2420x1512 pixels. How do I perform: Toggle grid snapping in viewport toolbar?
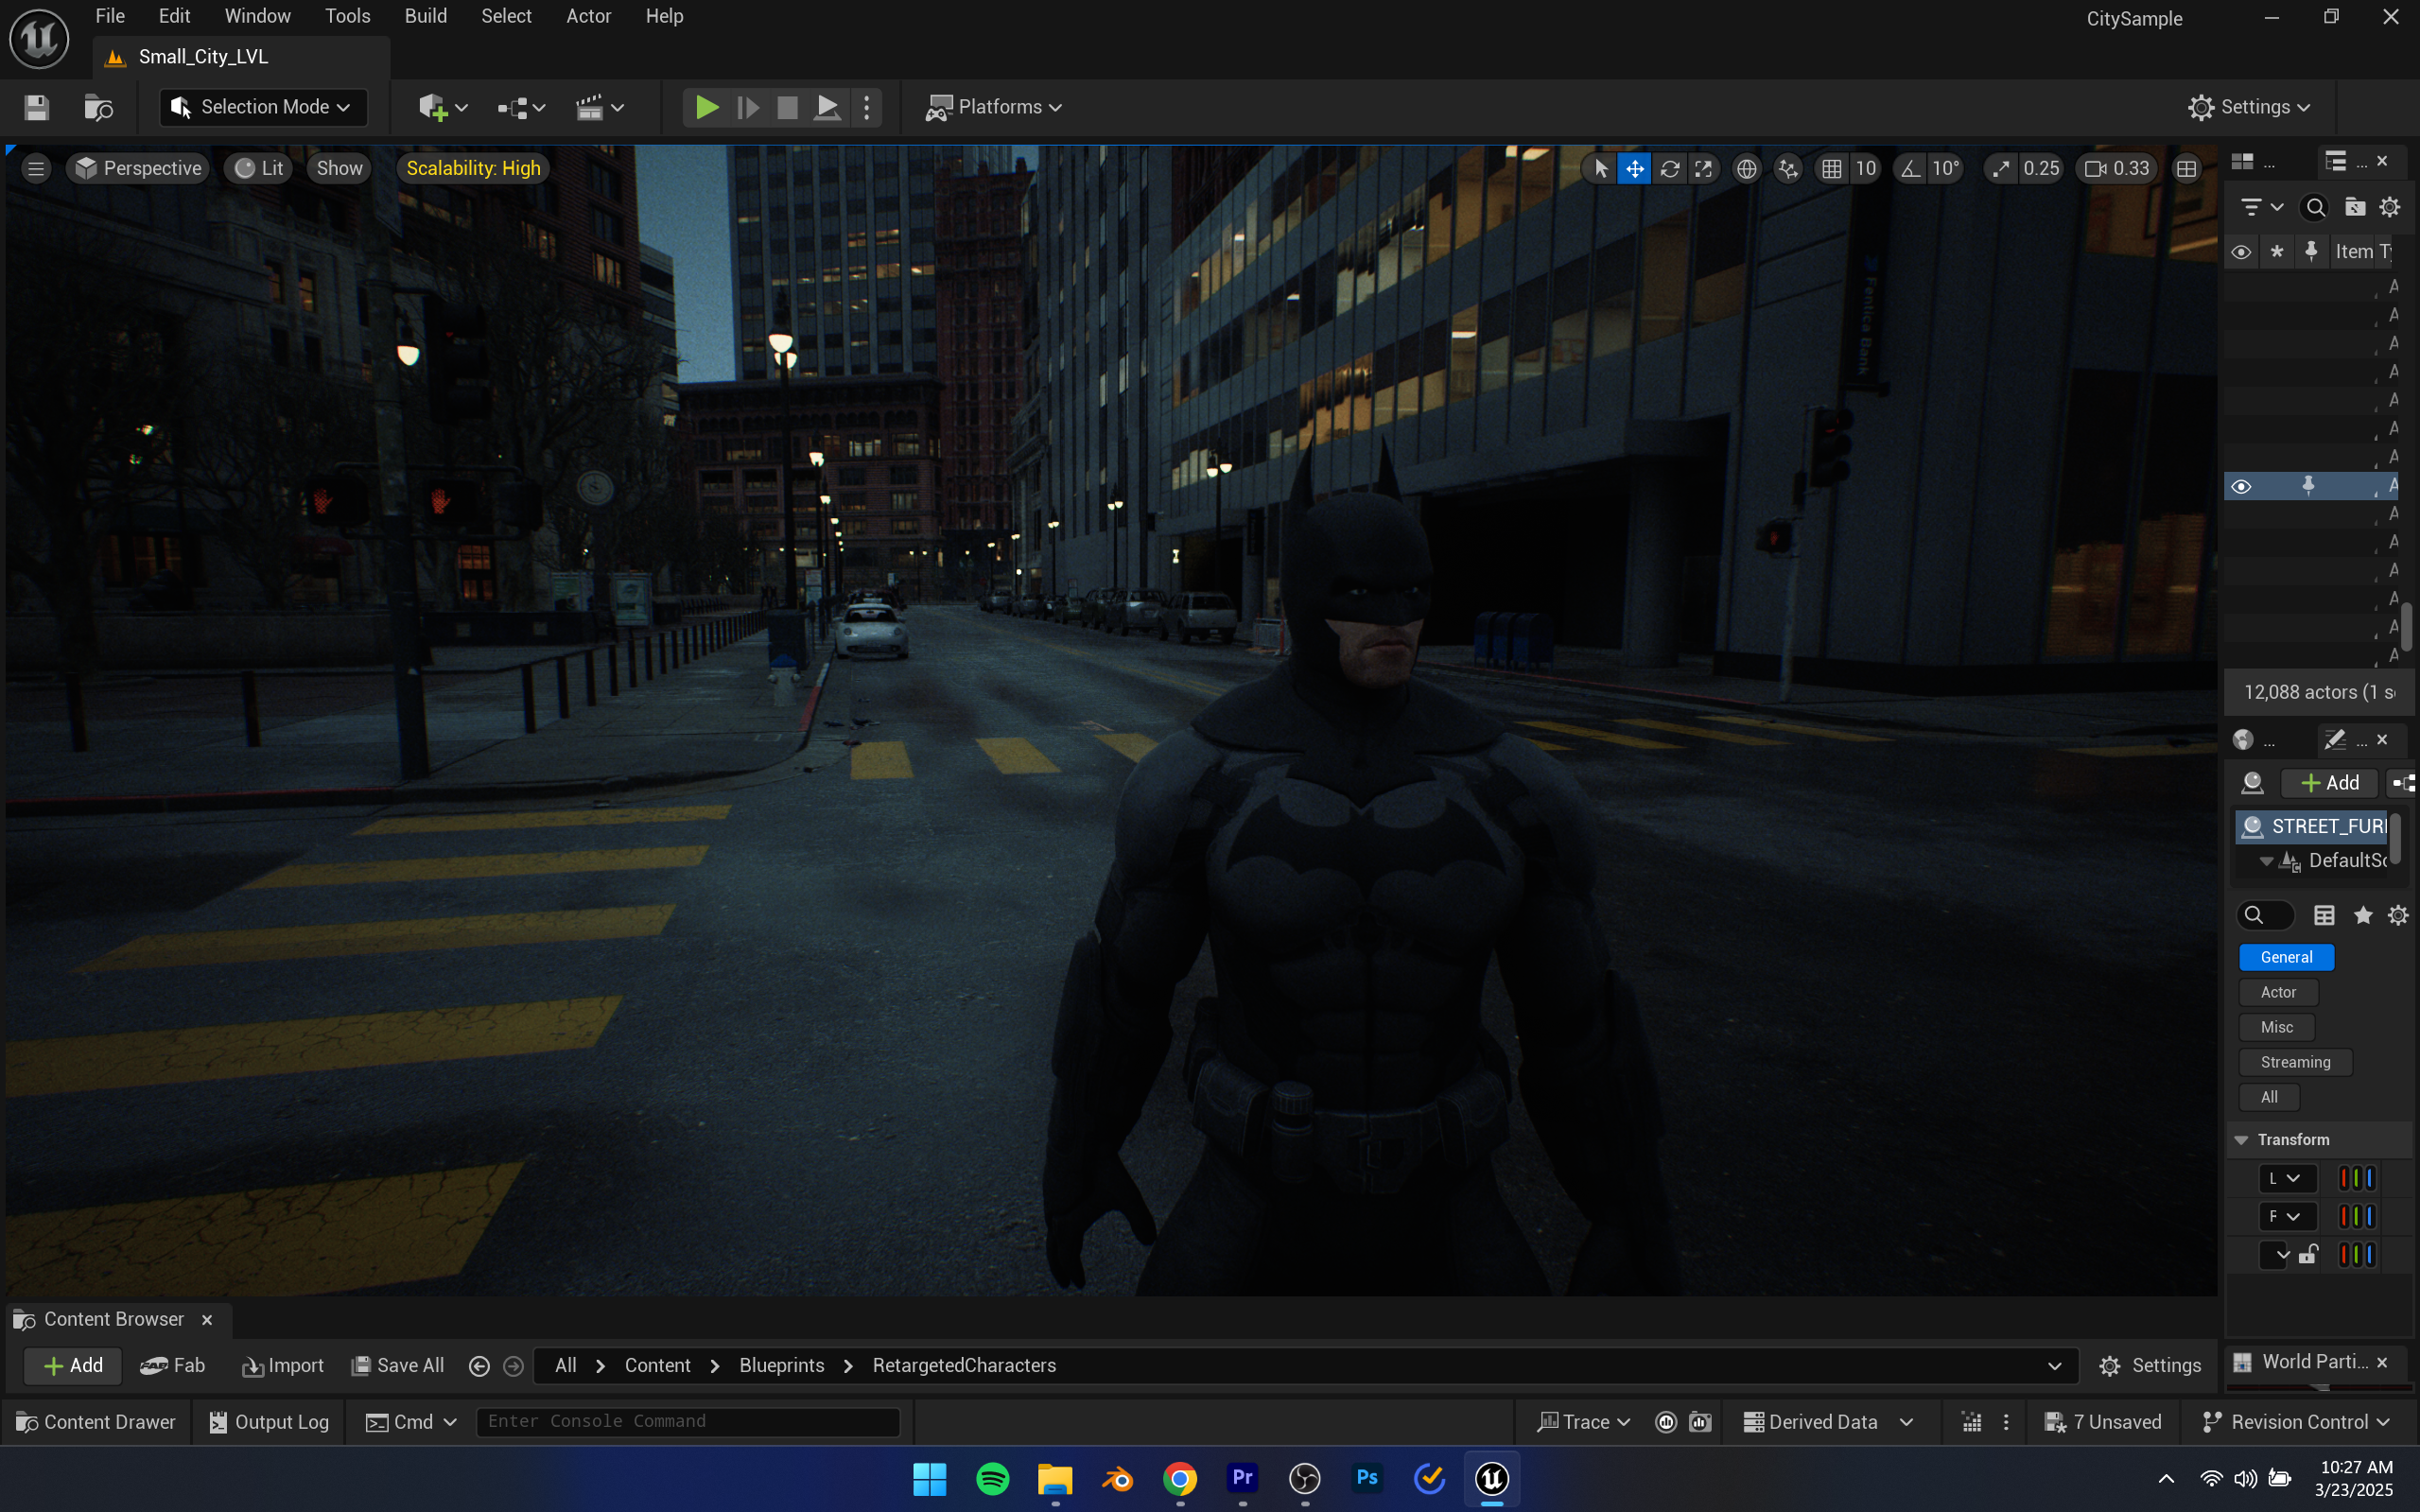1831,168
